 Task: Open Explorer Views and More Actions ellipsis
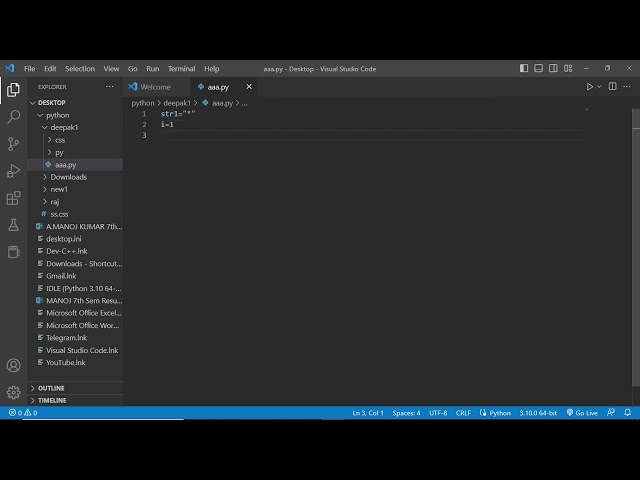coord(109,87)
